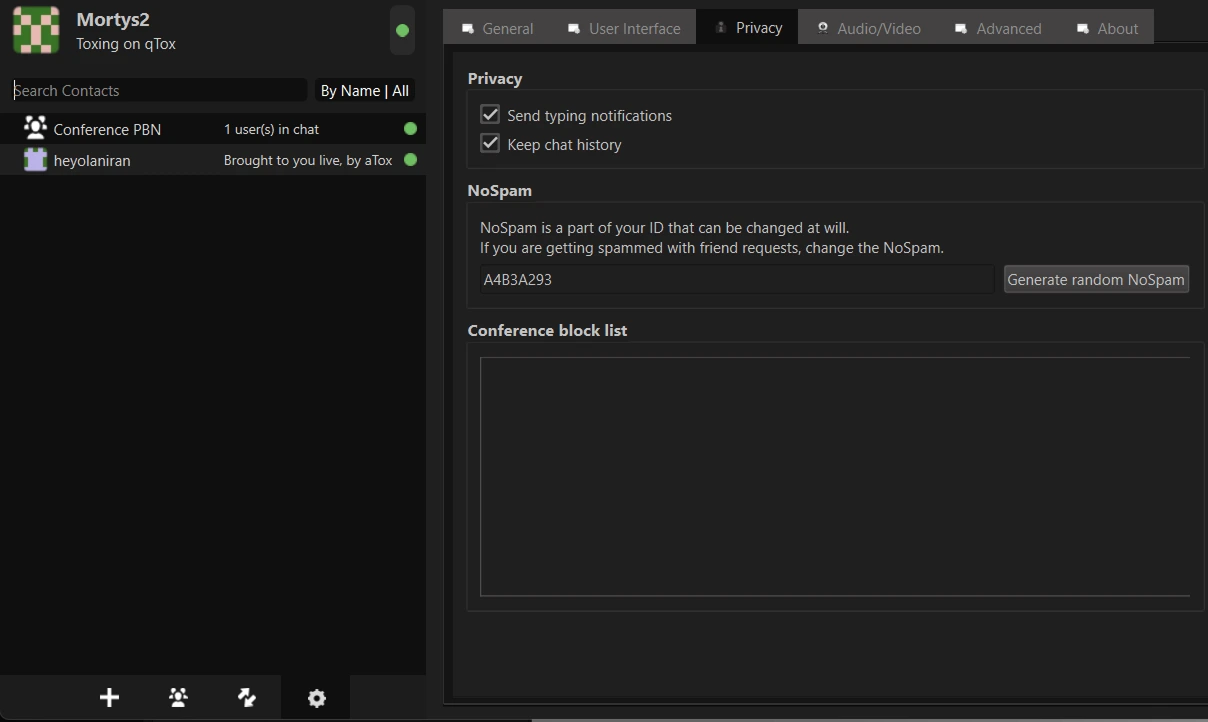Click the NoSpam value text field

point(735,280)
